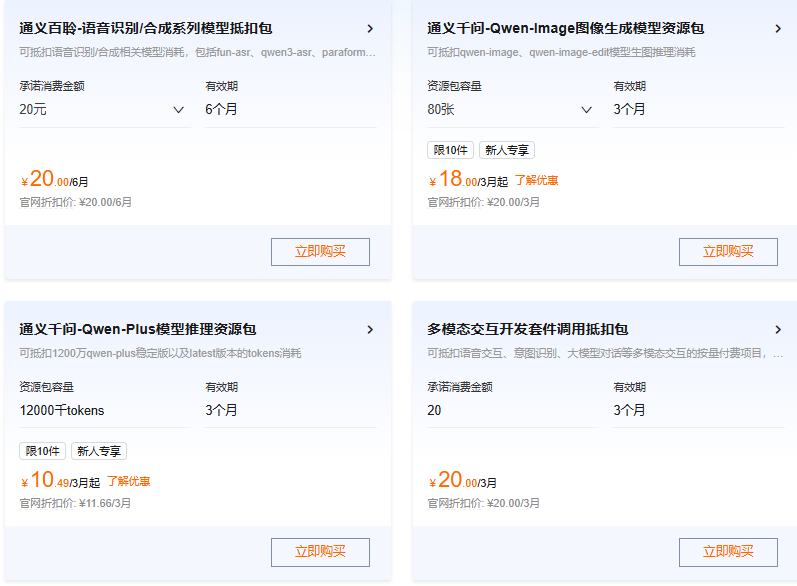
Task: Buy Qwen-Image resource pack with 立即购买
Action: tap(728, 252)
